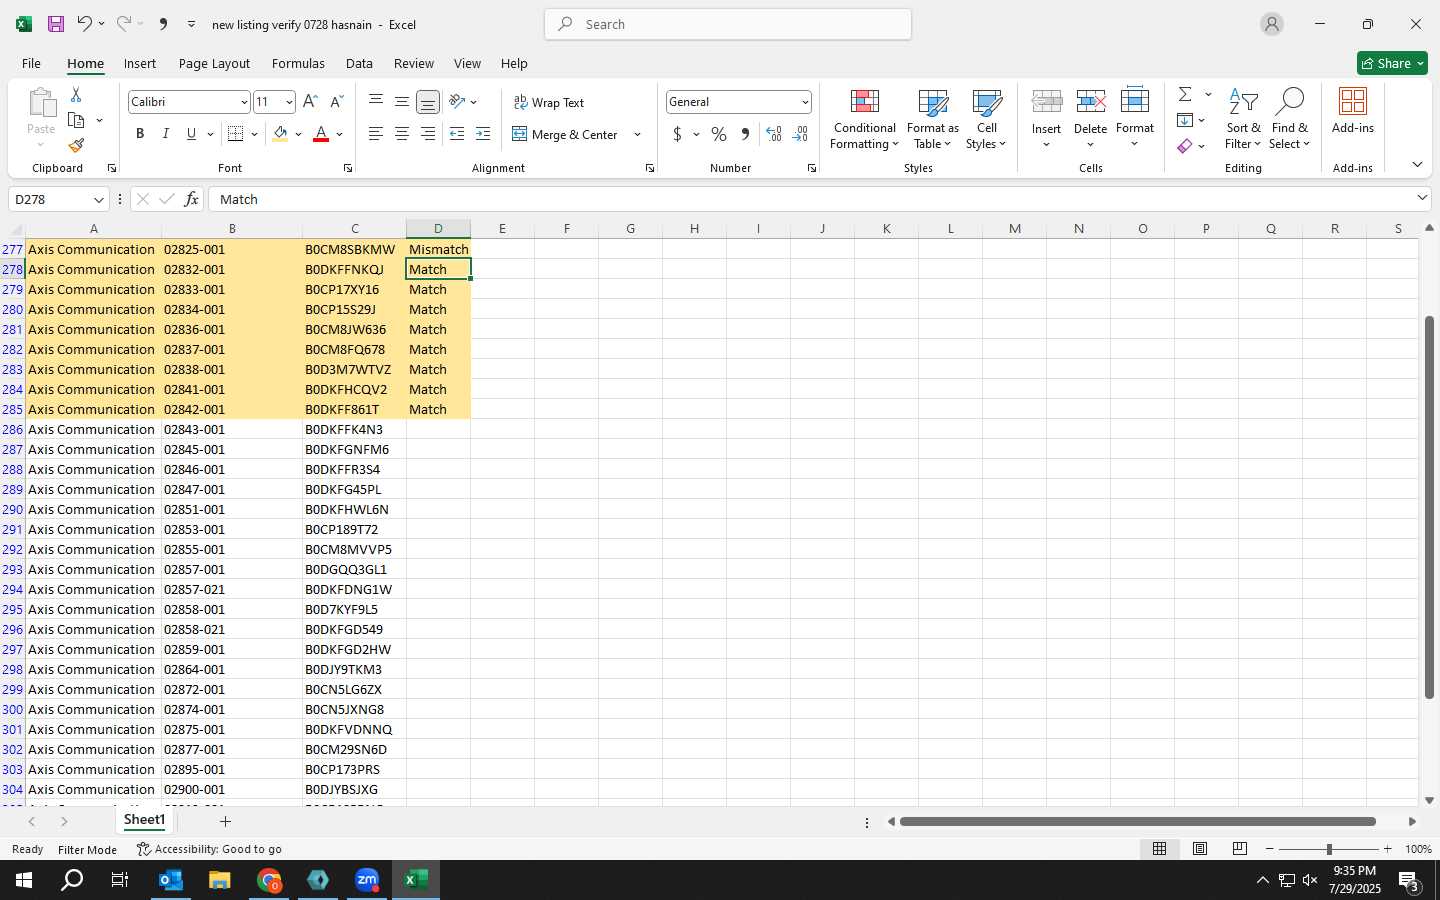Apply the yellow Fill Color swatch
The image size is (1440, 900).
pyautogui.click(x=280, y=134)
